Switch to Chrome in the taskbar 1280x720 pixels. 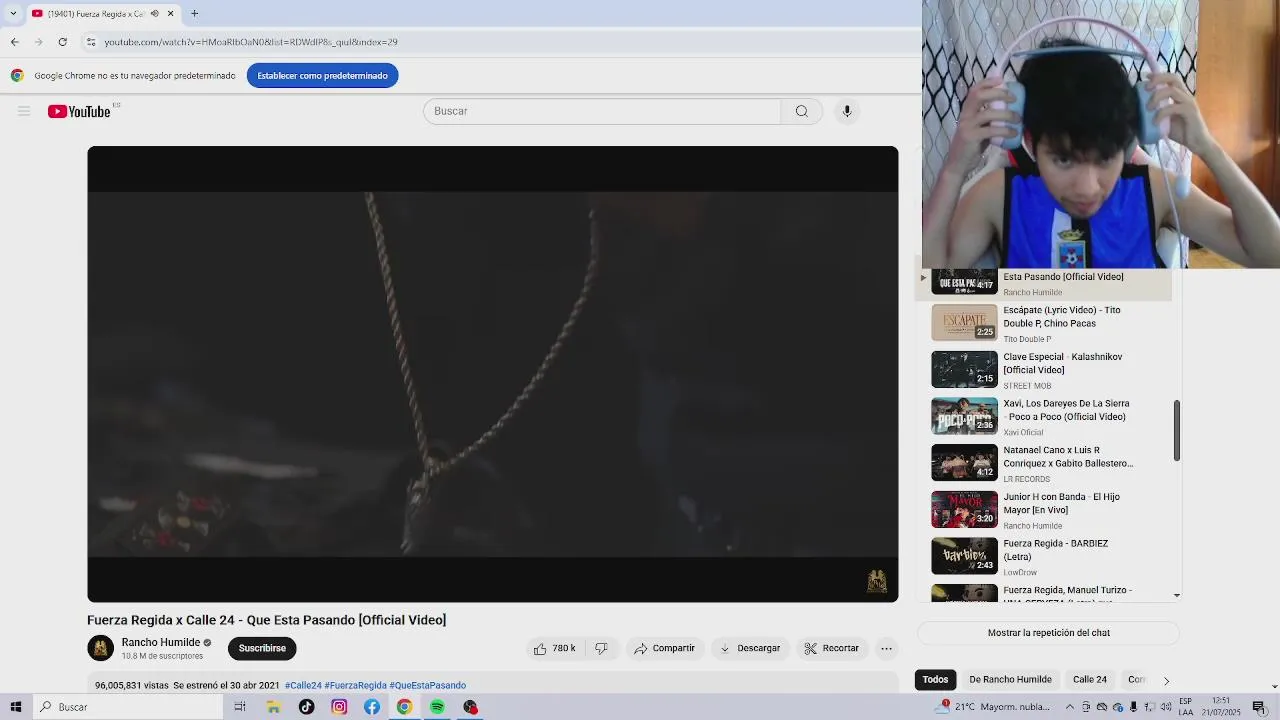pos(404,707)
